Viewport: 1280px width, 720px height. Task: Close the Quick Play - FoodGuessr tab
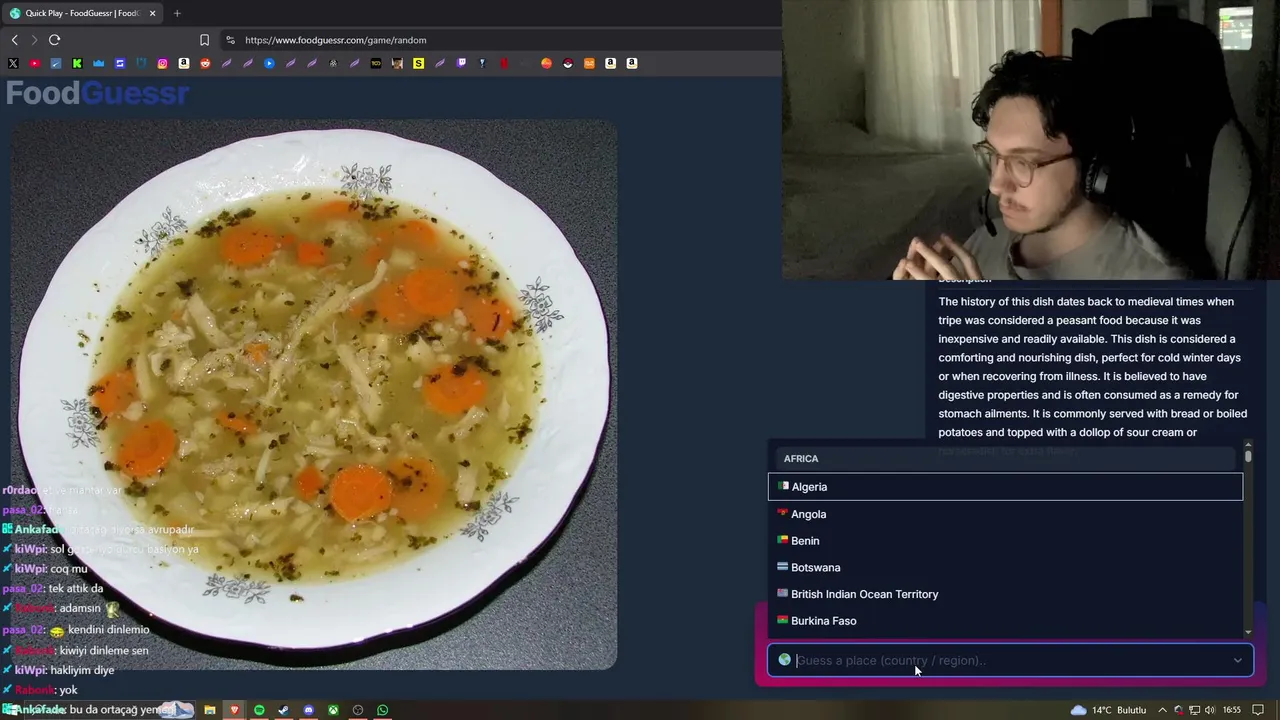coord(152,13)
